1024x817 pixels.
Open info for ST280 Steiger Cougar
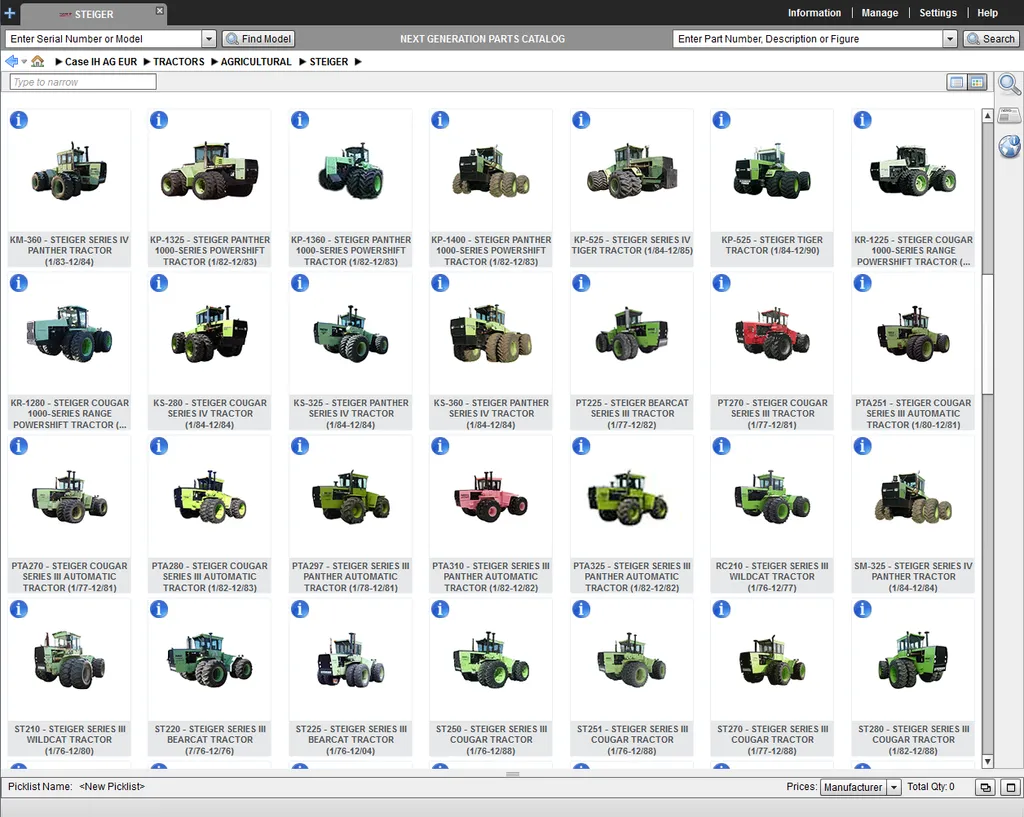pyautogui.click(x=863, y=609)
